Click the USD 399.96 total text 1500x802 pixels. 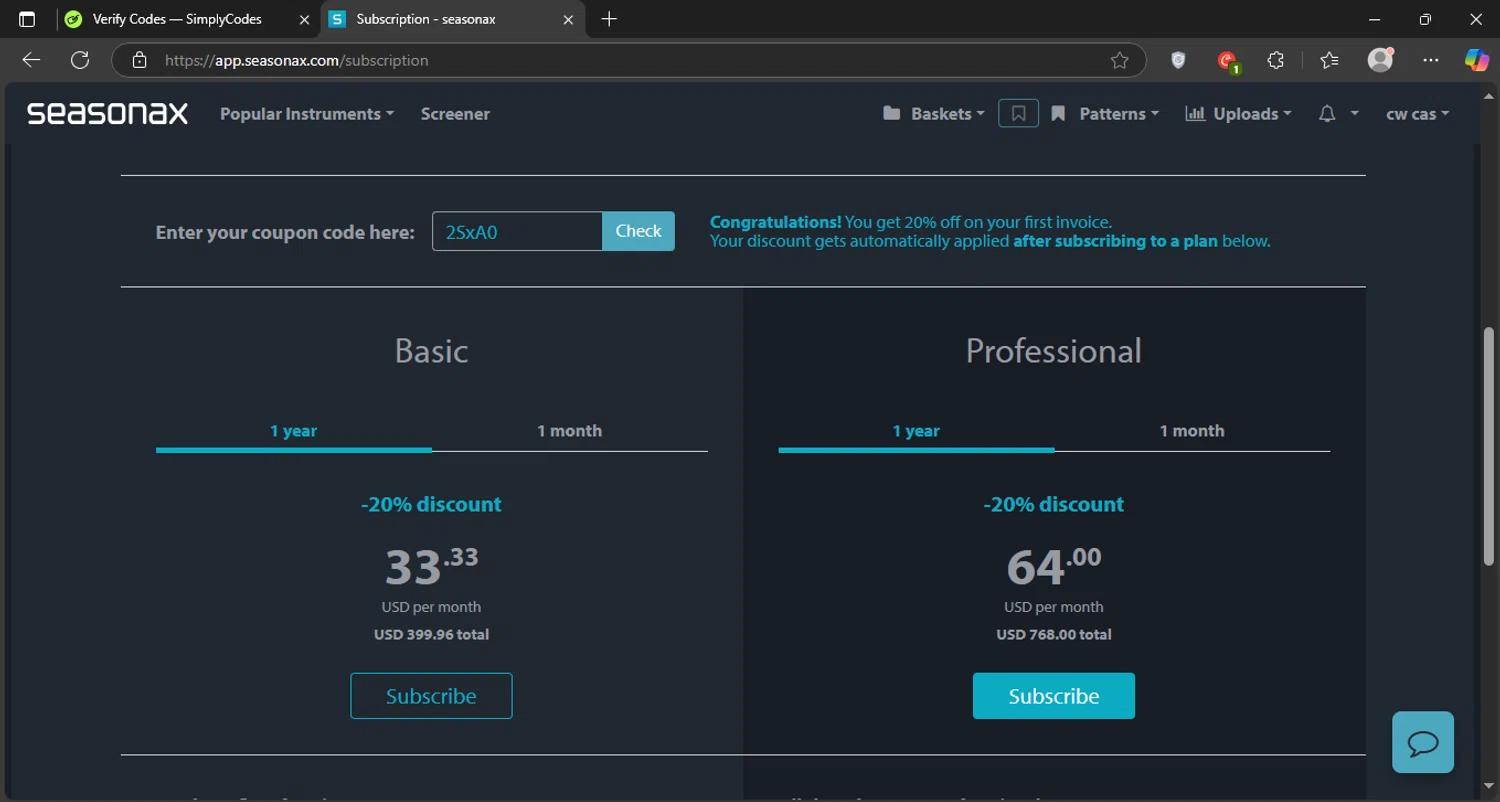point(431,634)
